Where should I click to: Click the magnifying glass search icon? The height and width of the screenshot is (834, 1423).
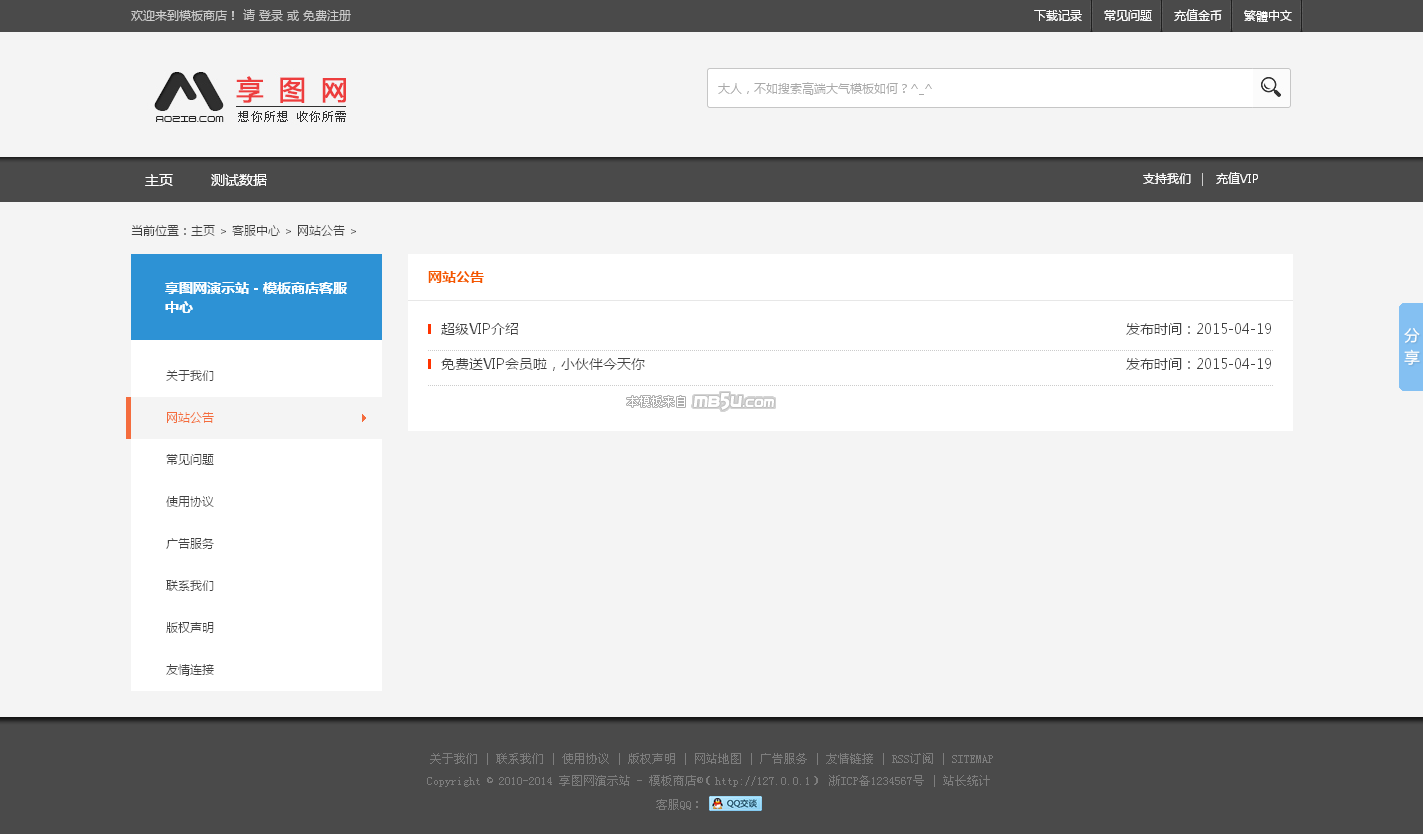coord(1271,88)
